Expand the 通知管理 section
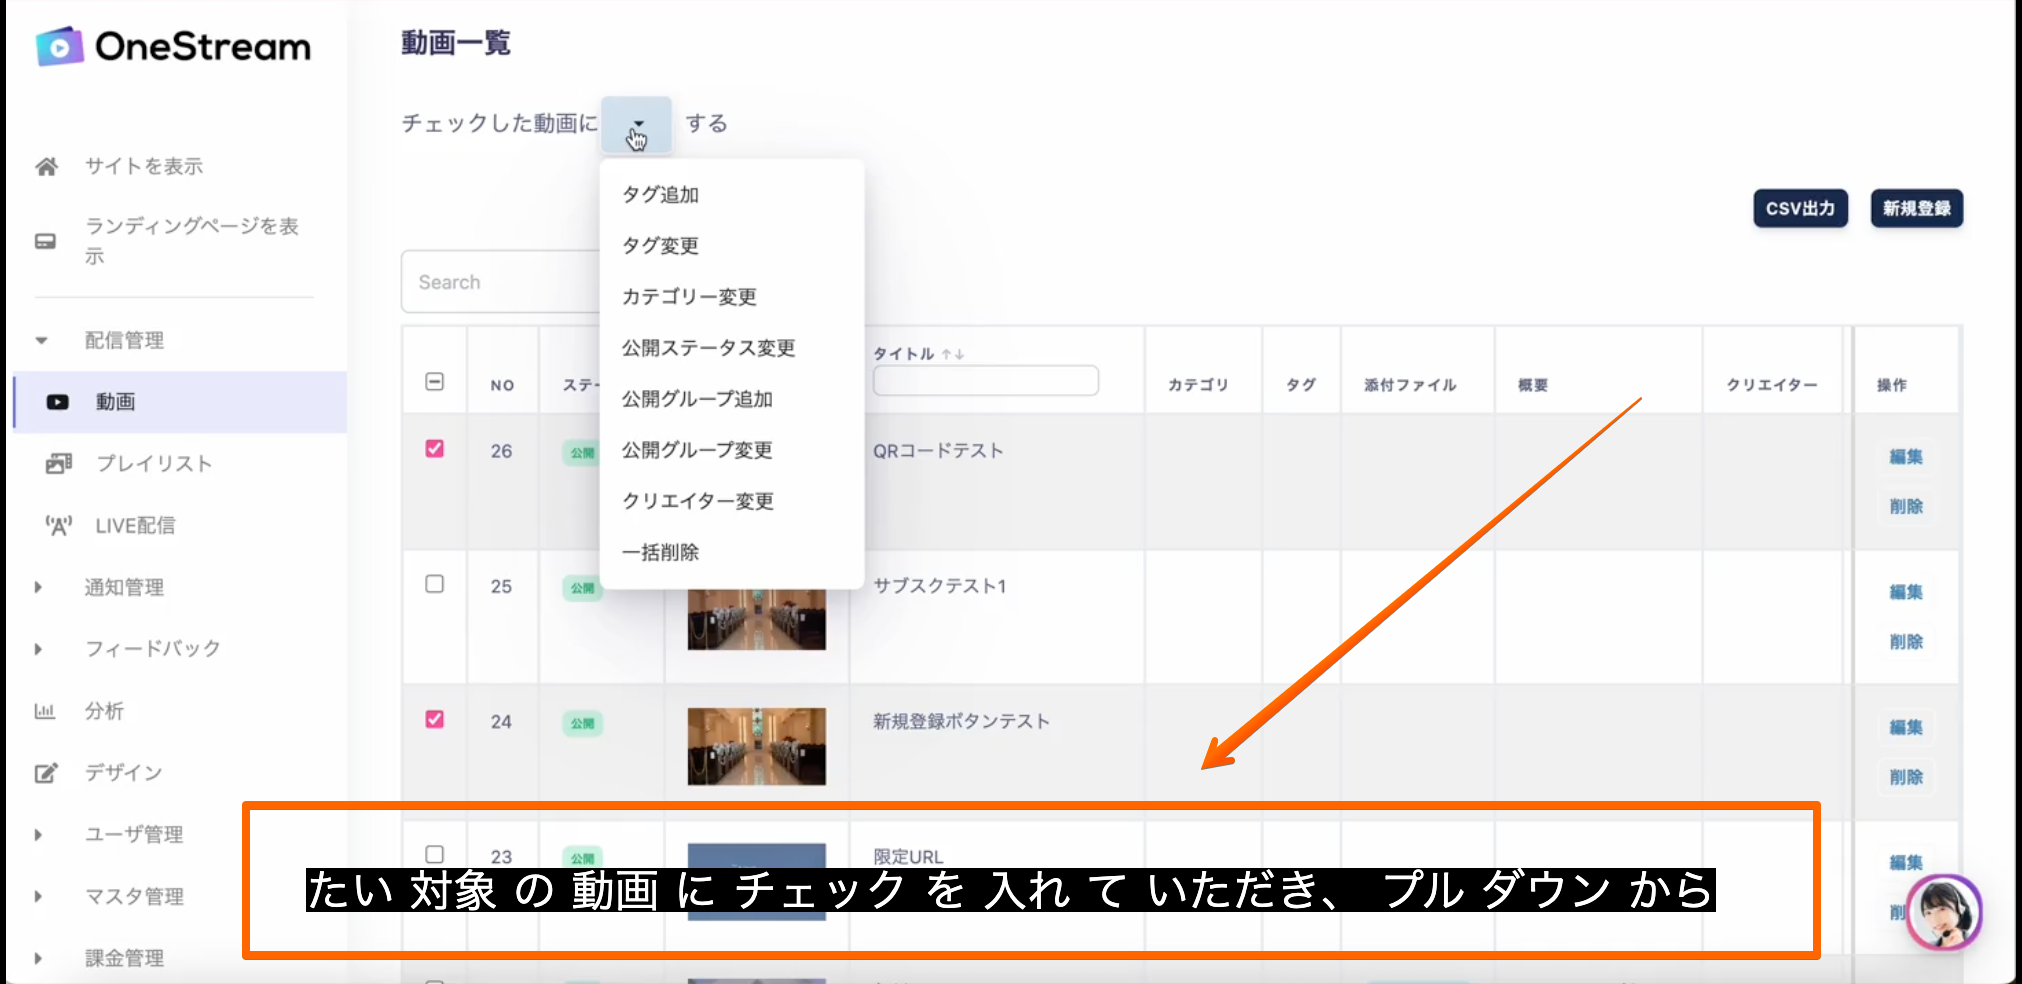The width and height of the screenshot is (2022, 984). click(x=39, y=587)
